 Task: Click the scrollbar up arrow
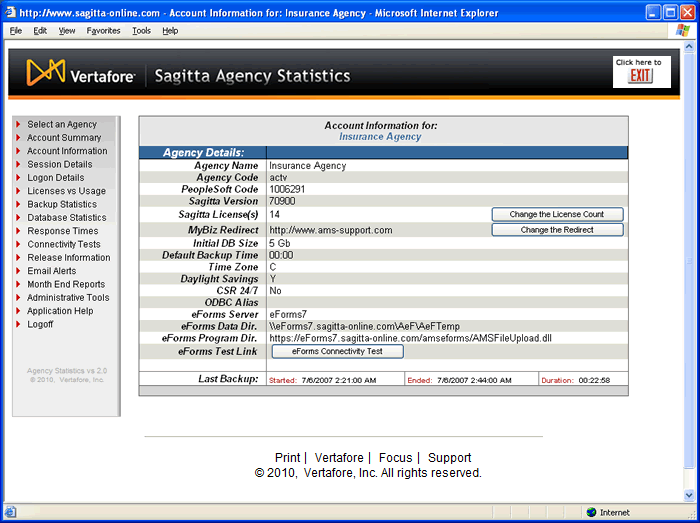tap(689, 46)
